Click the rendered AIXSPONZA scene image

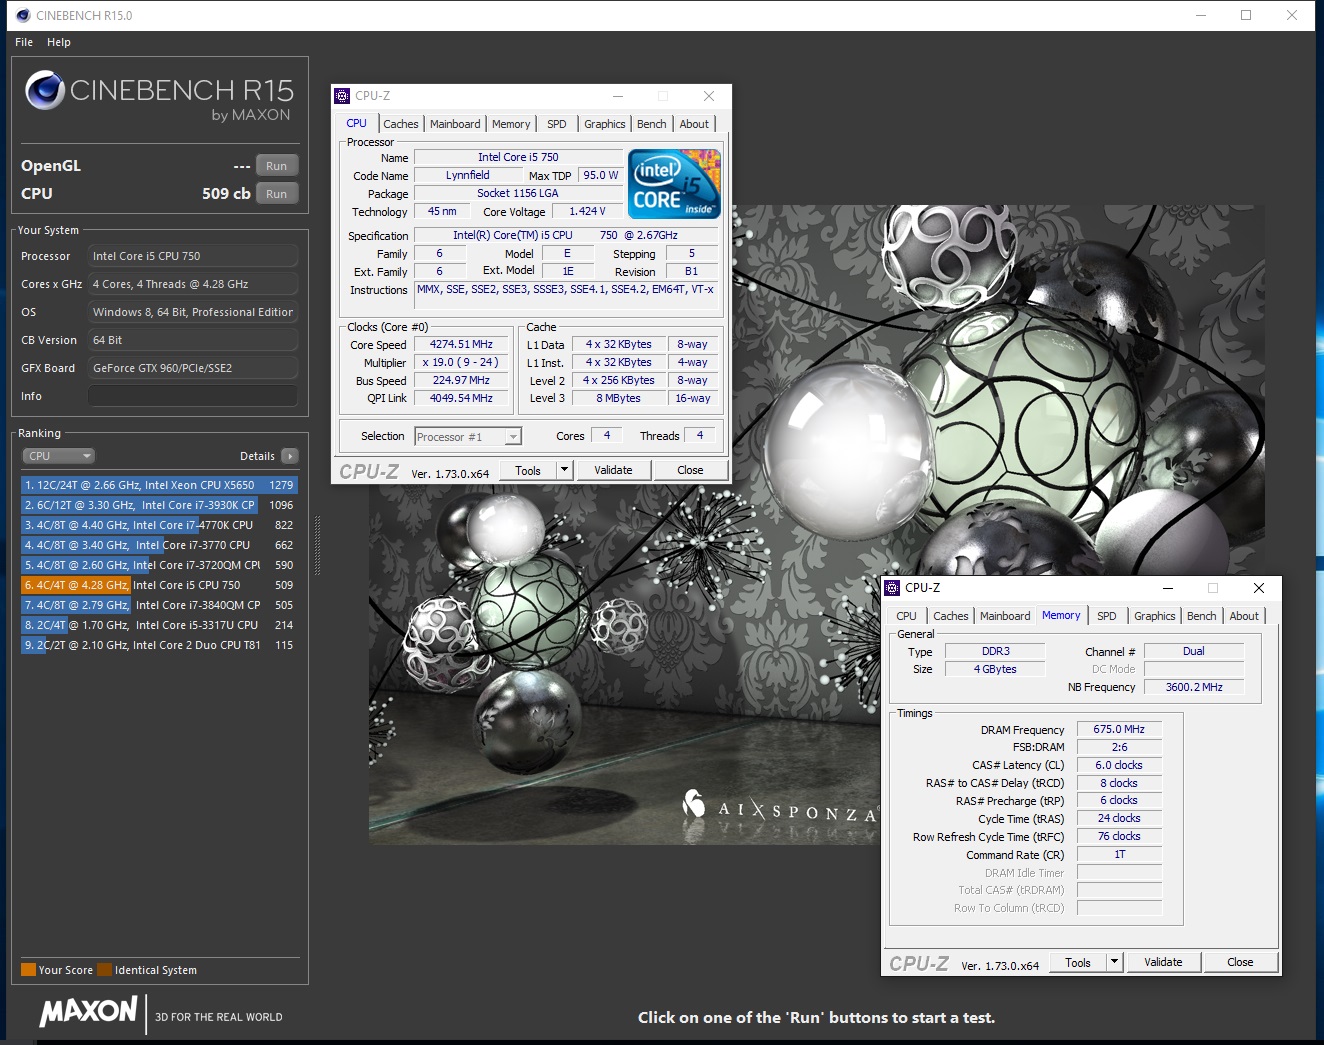tap(816, 525)
